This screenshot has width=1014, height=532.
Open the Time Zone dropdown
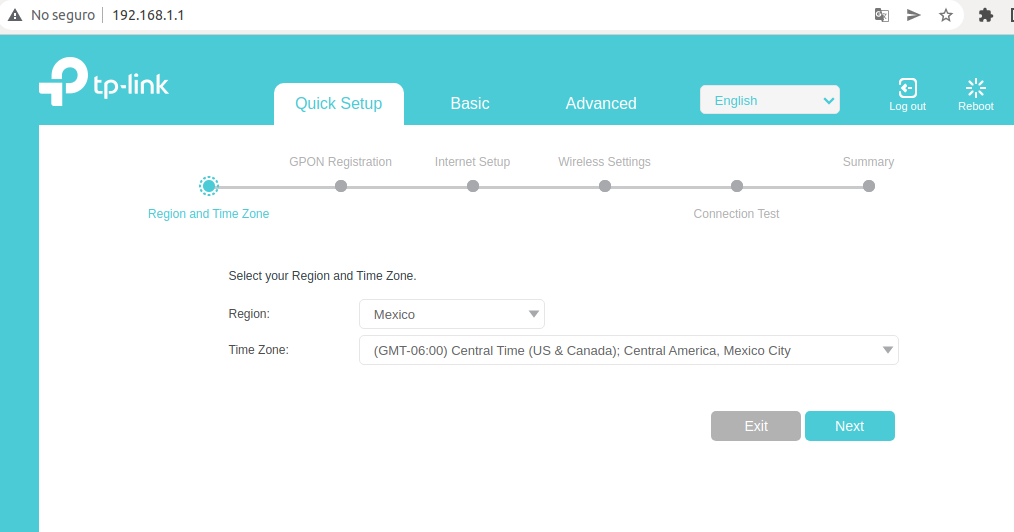click(x=628, y=350)
